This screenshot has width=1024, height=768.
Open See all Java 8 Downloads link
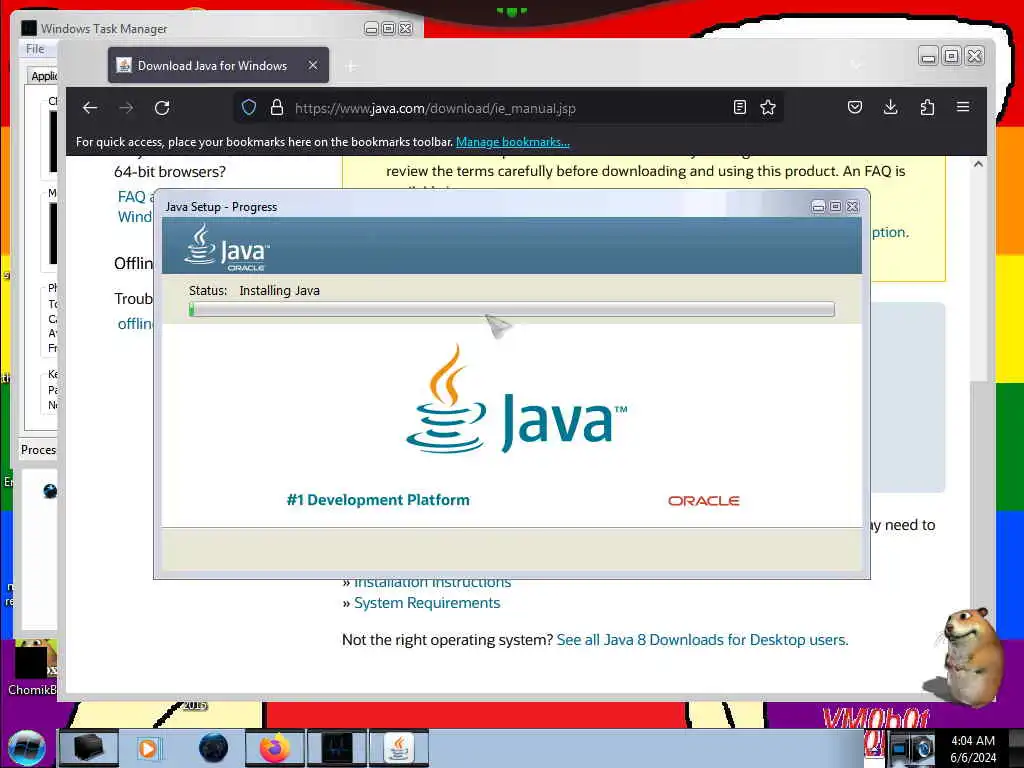click(x=702, y=640)
